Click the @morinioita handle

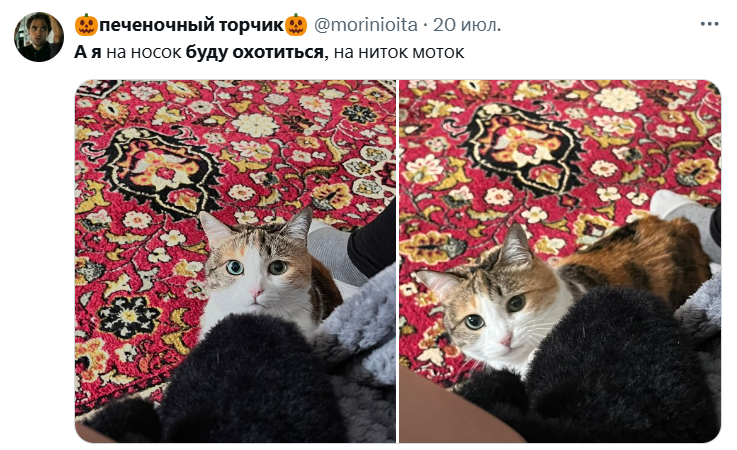point(365,25)
